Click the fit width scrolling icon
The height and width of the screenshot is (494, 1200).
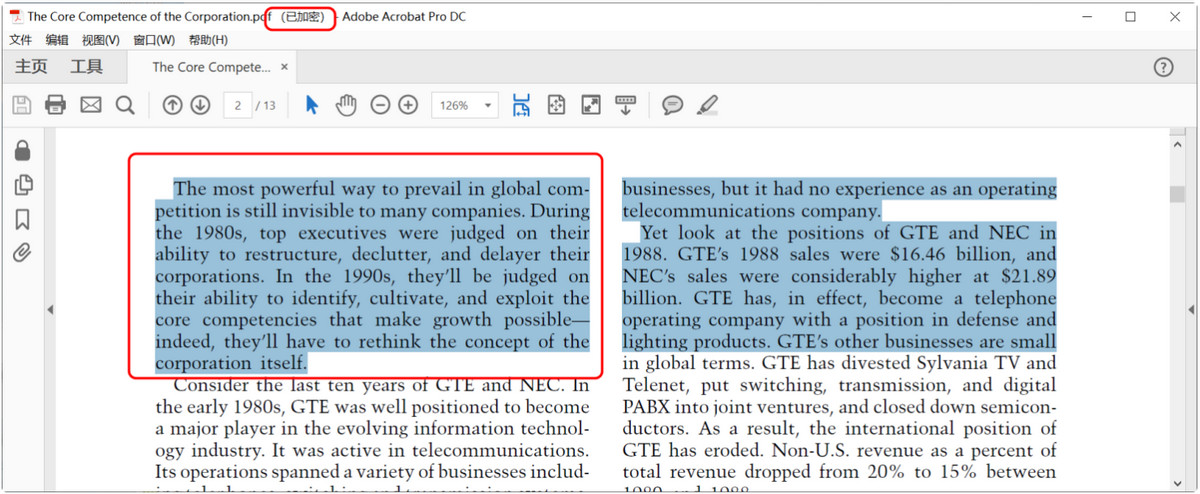point(521,105)
